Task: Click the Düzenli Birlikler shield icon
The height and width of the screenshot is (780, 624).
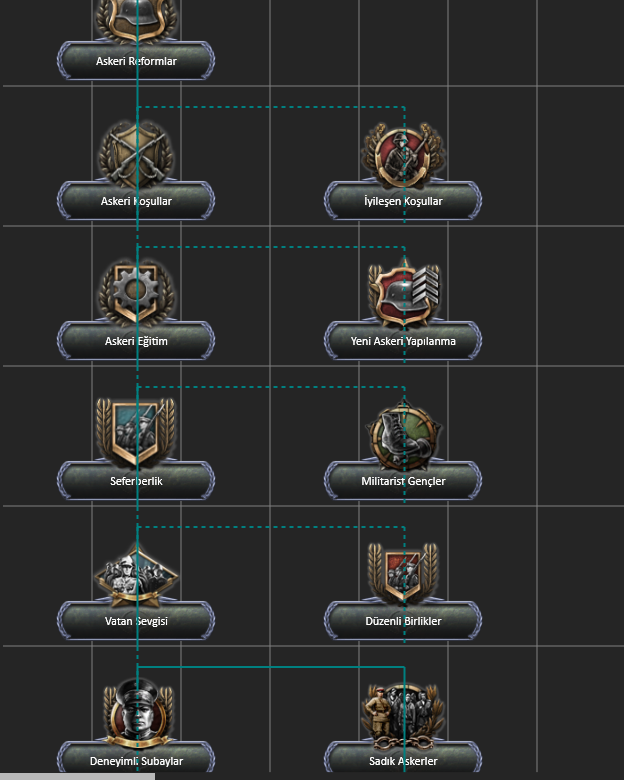Action: 403,573
